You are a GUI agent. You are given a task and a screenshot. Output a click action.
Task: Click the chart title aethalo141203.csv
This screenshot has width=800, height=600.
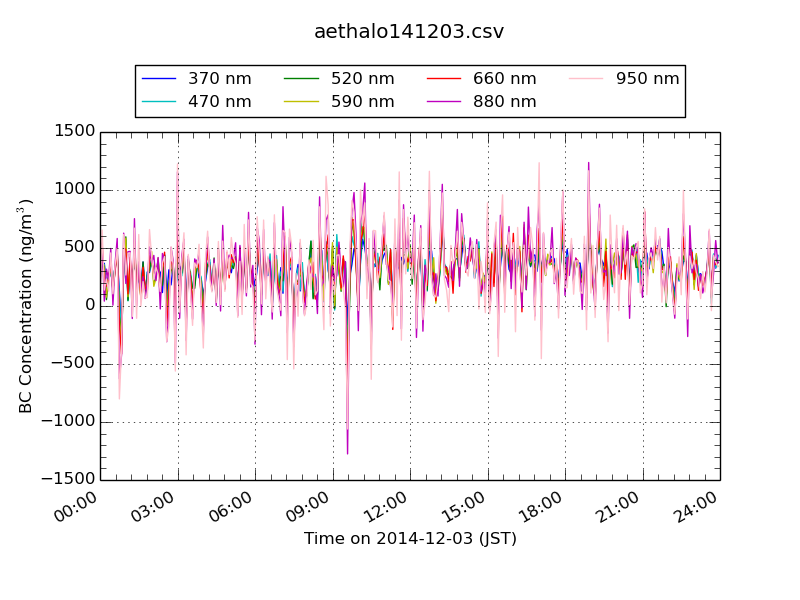point(409,32)
